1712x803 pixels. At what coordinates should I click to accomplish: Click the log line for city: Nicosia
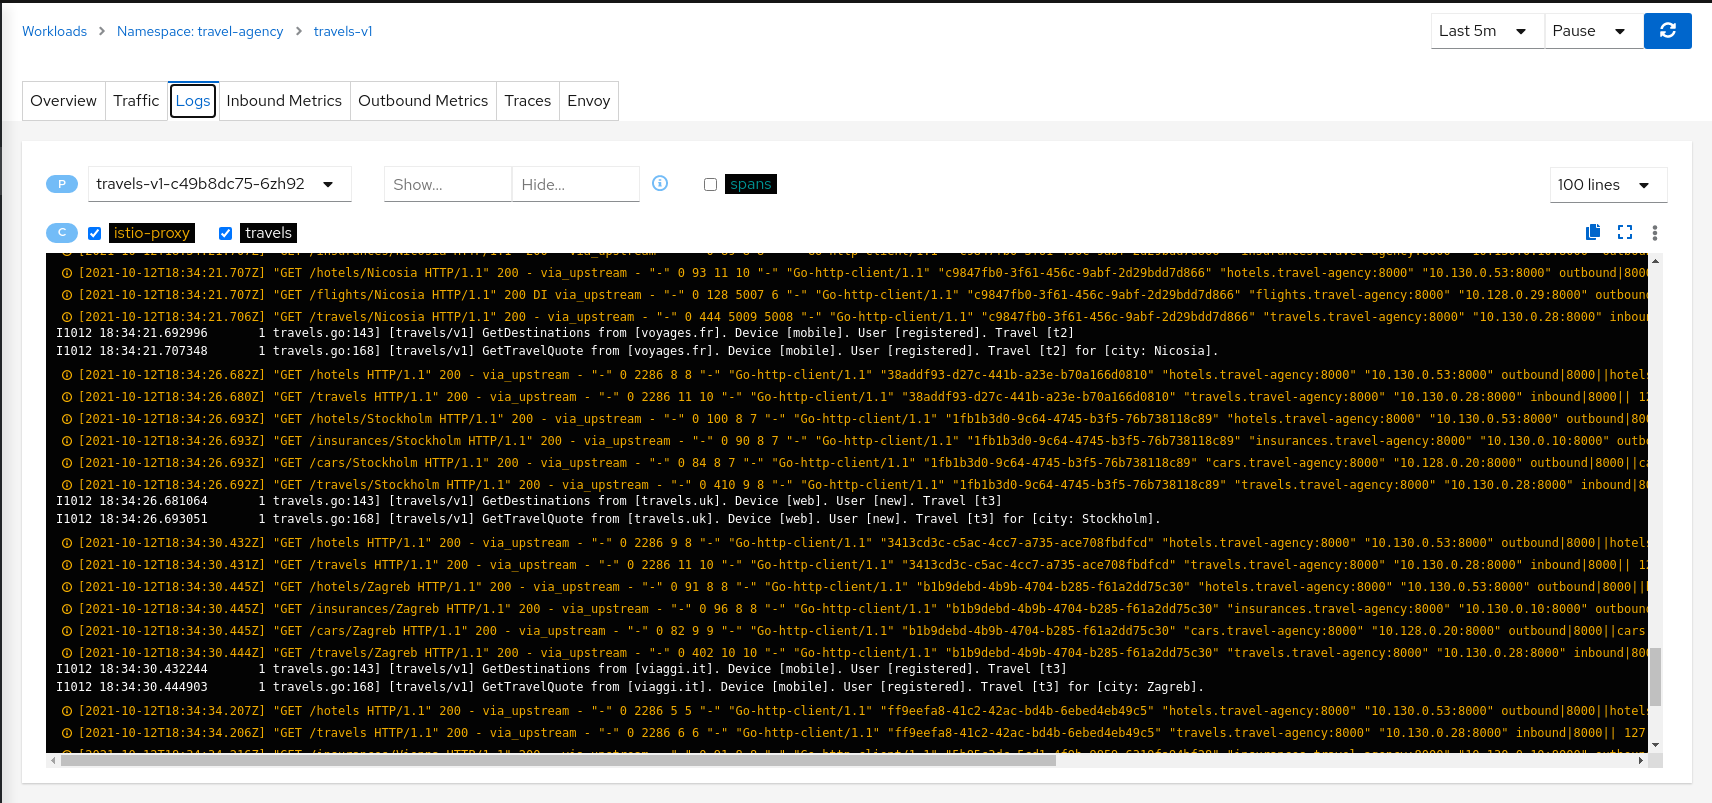[x=637, y=351]
